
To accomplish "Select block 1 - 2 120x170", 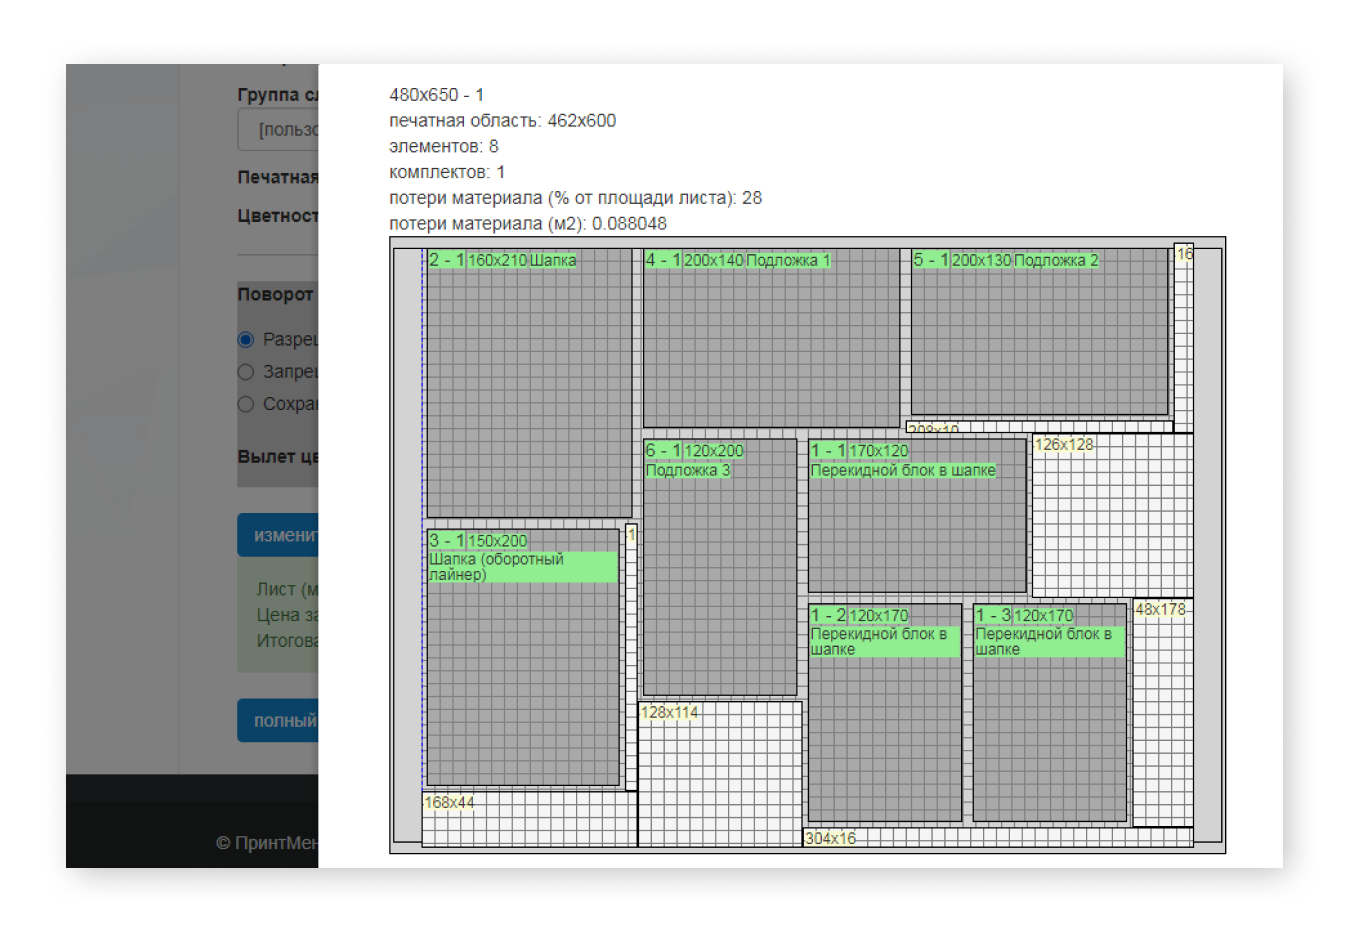I will click(885, 713).
